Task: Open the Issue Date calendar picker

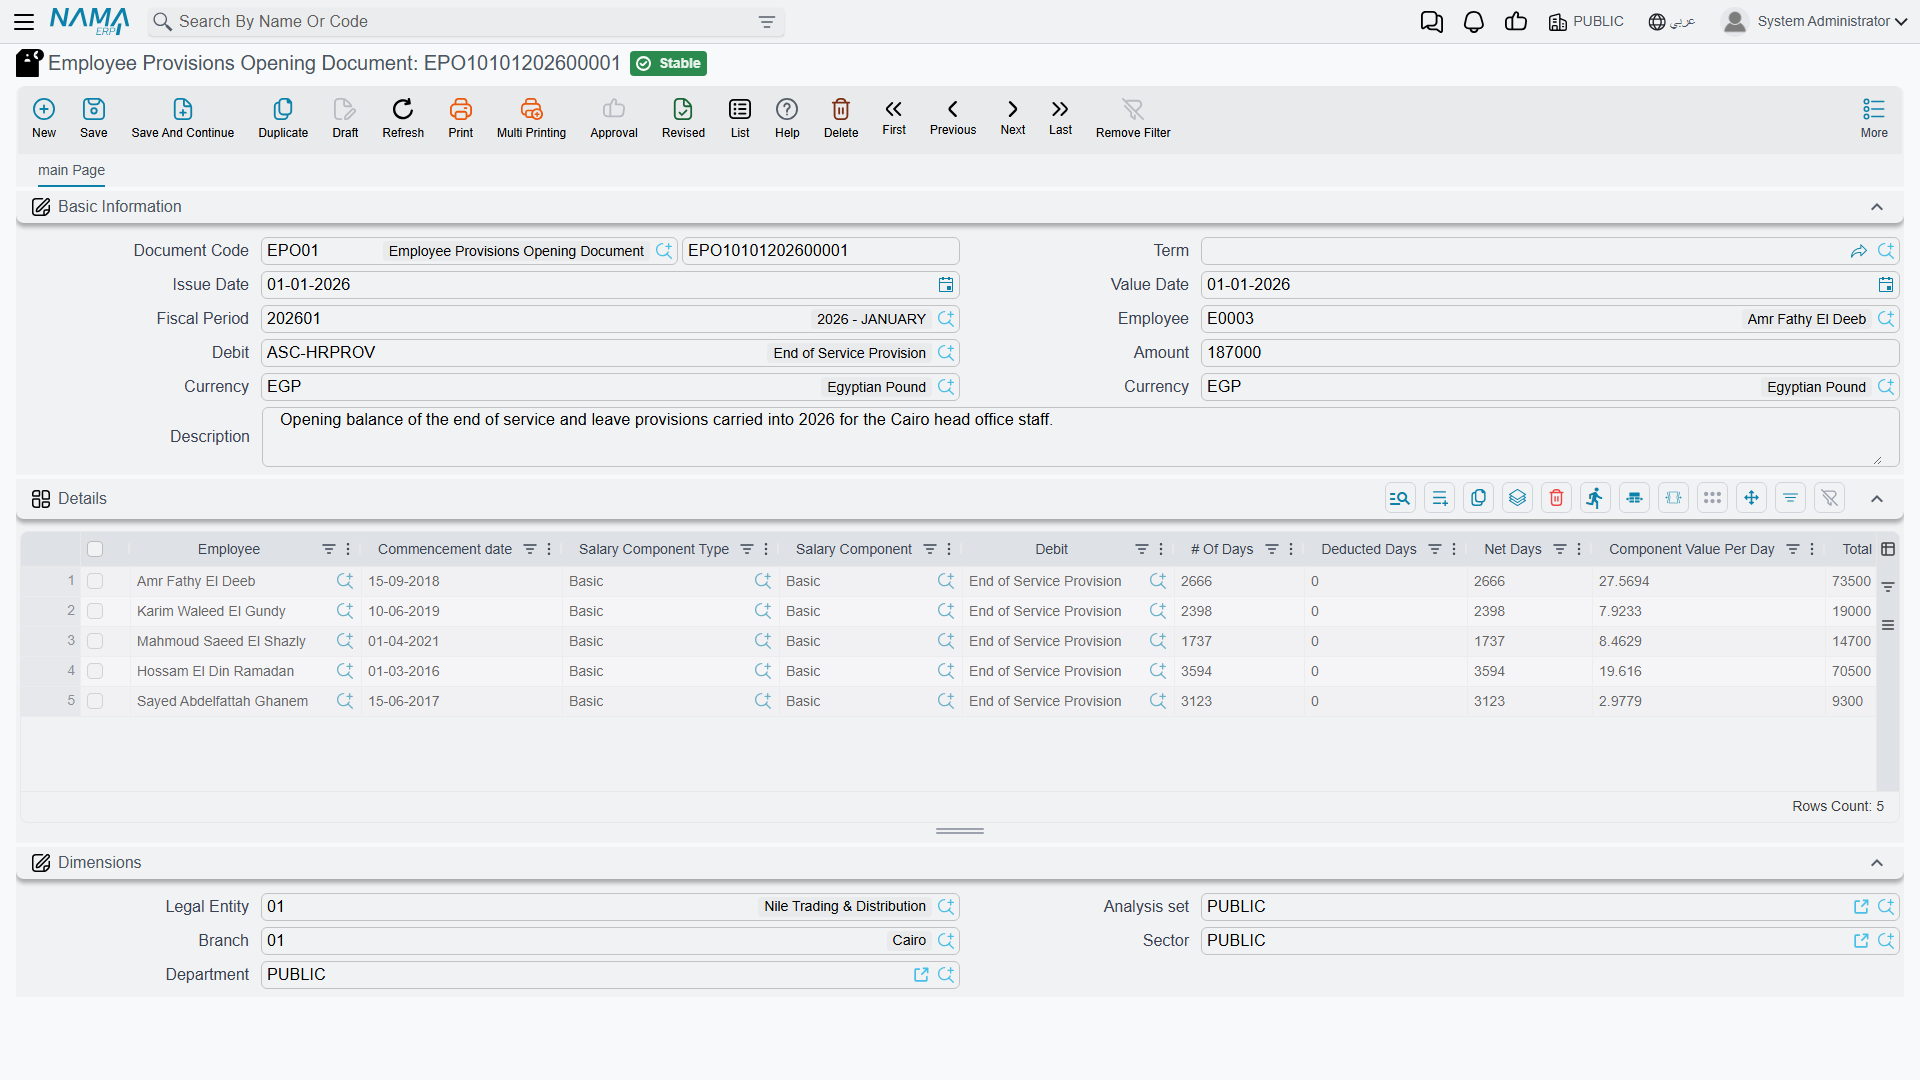Action: point(946,285)
